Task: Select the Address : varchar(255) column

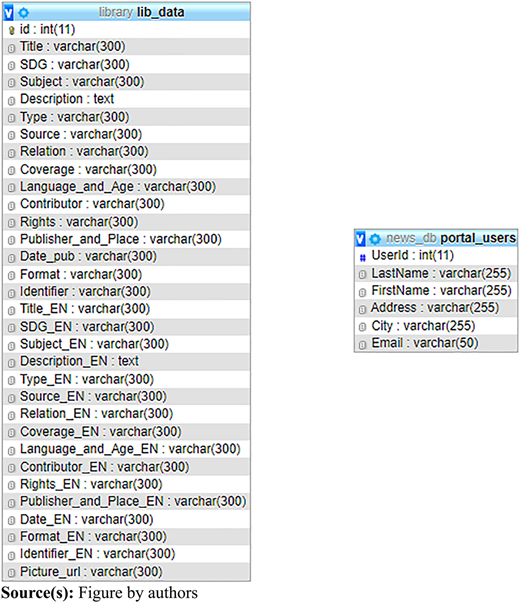Action: tap(436, 308)
